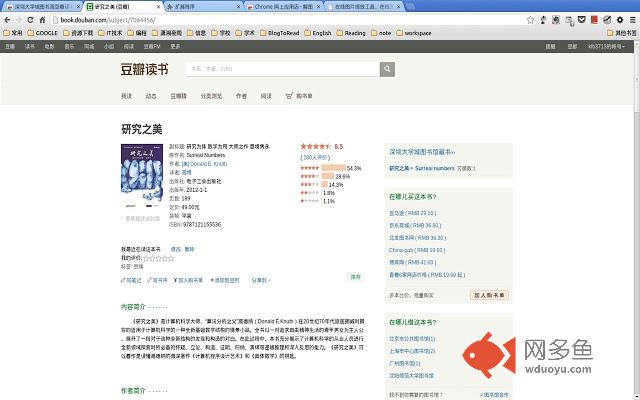This screenshot has width=640, height=400.
Task: Click the 研究之美 book cover thumbnail
Action: pos(142,176)
